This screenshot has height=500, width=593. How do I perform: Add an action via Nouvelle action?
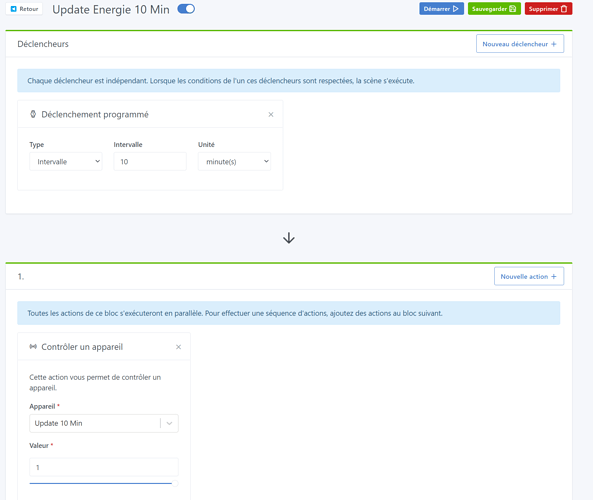tap(529, 276)
